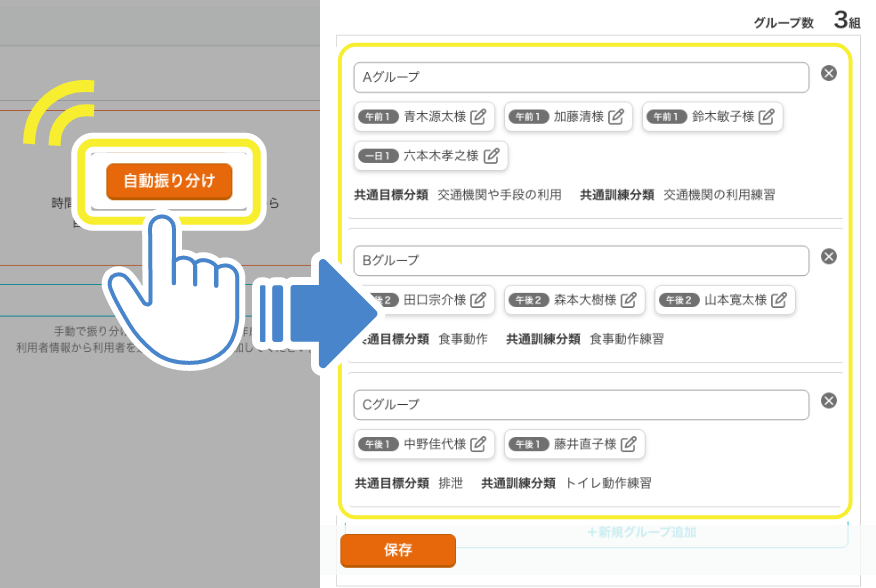This screenshot has width=876, height=588.
Task: Open edit icon for 森本大樹様
Action: [x=629, y=300]
